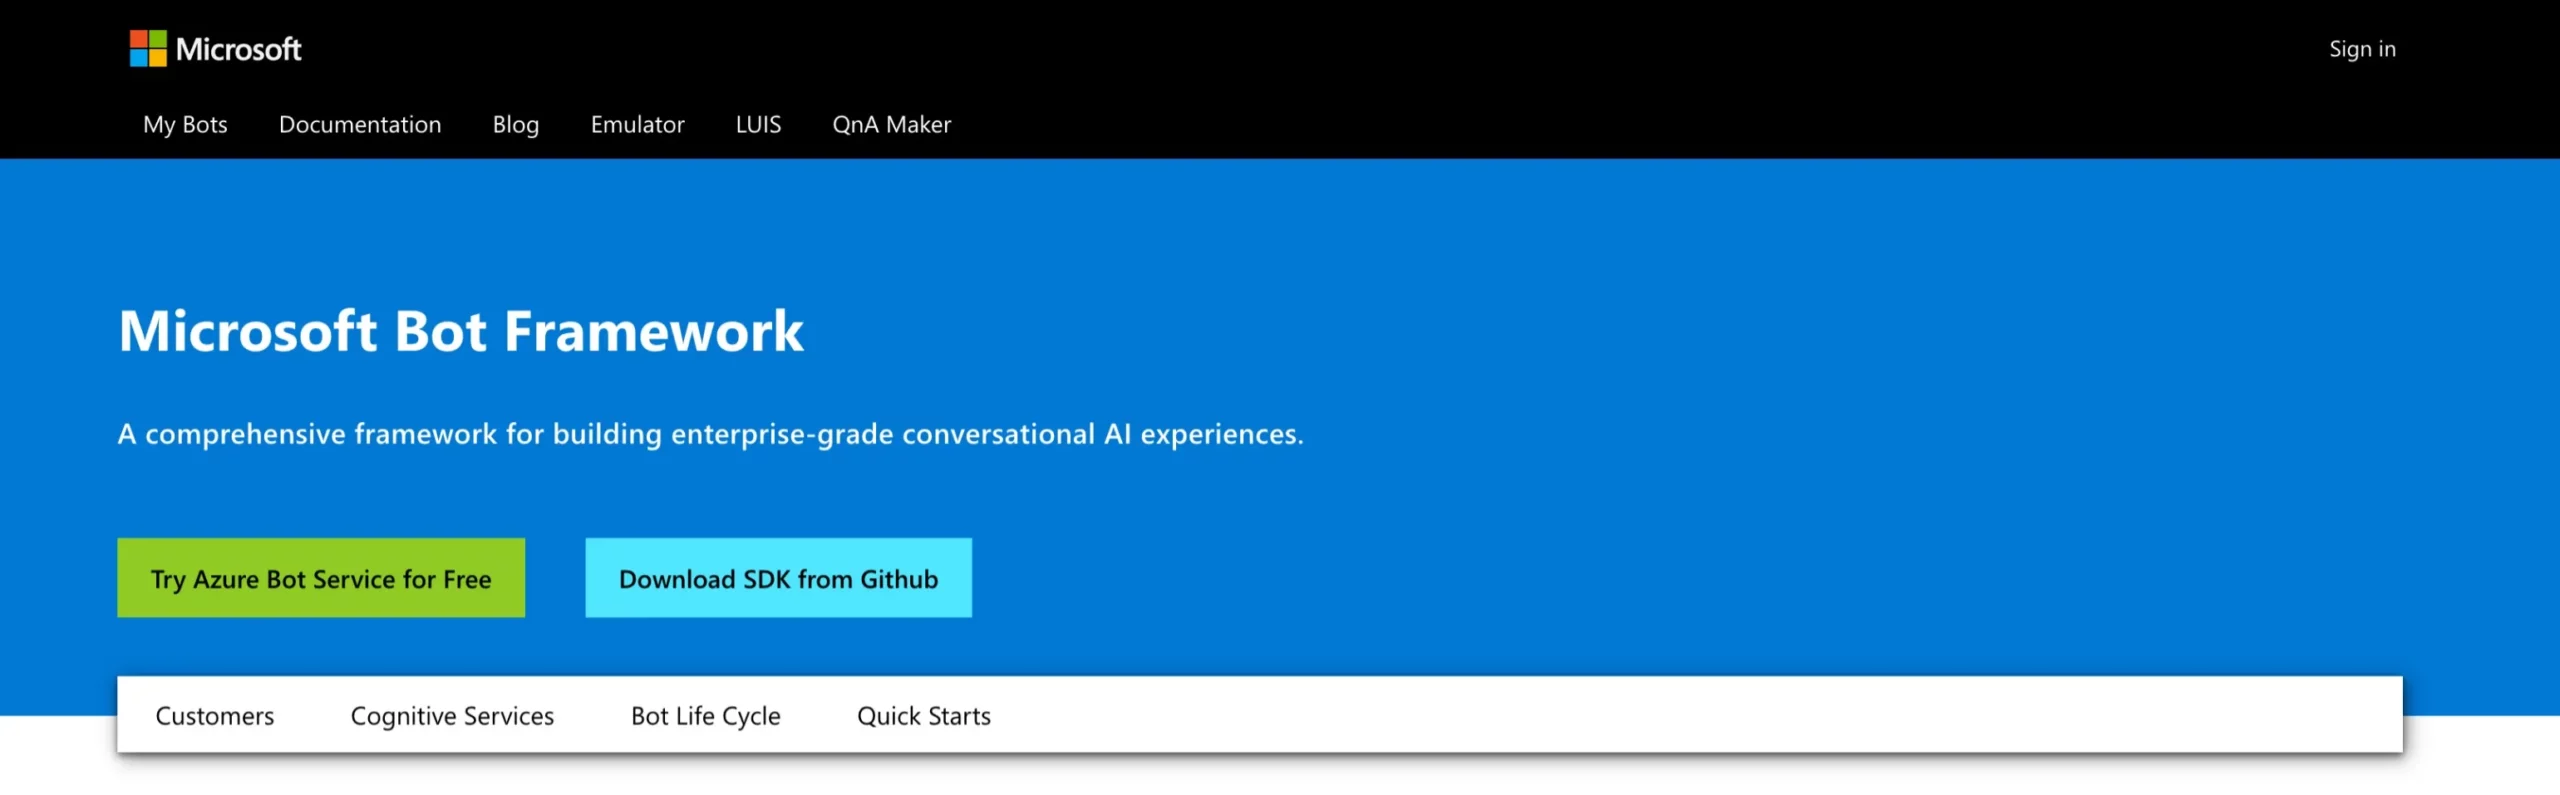2560x795 pixels.
Task: Navigate to QnA Maker
Action: coord(892,125)
